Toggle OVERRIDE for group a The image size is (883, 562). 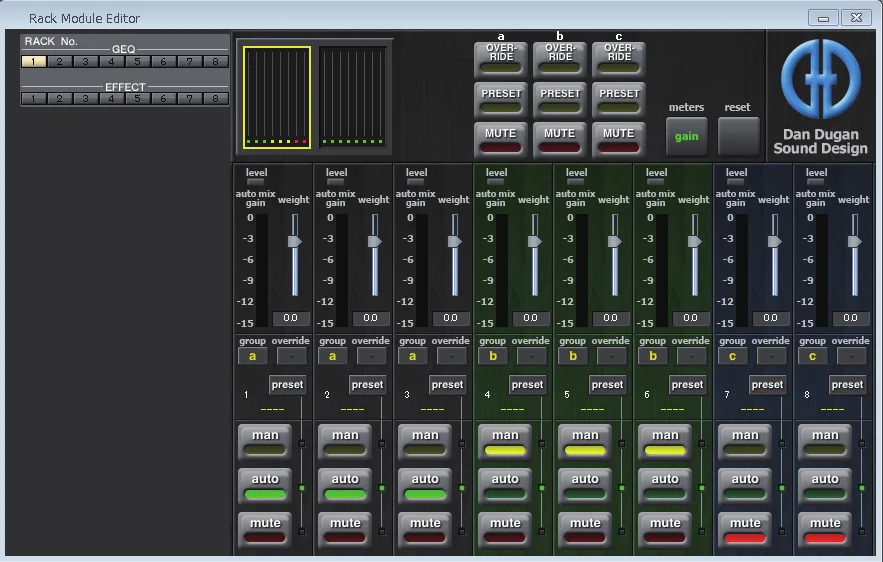(501, 59)
